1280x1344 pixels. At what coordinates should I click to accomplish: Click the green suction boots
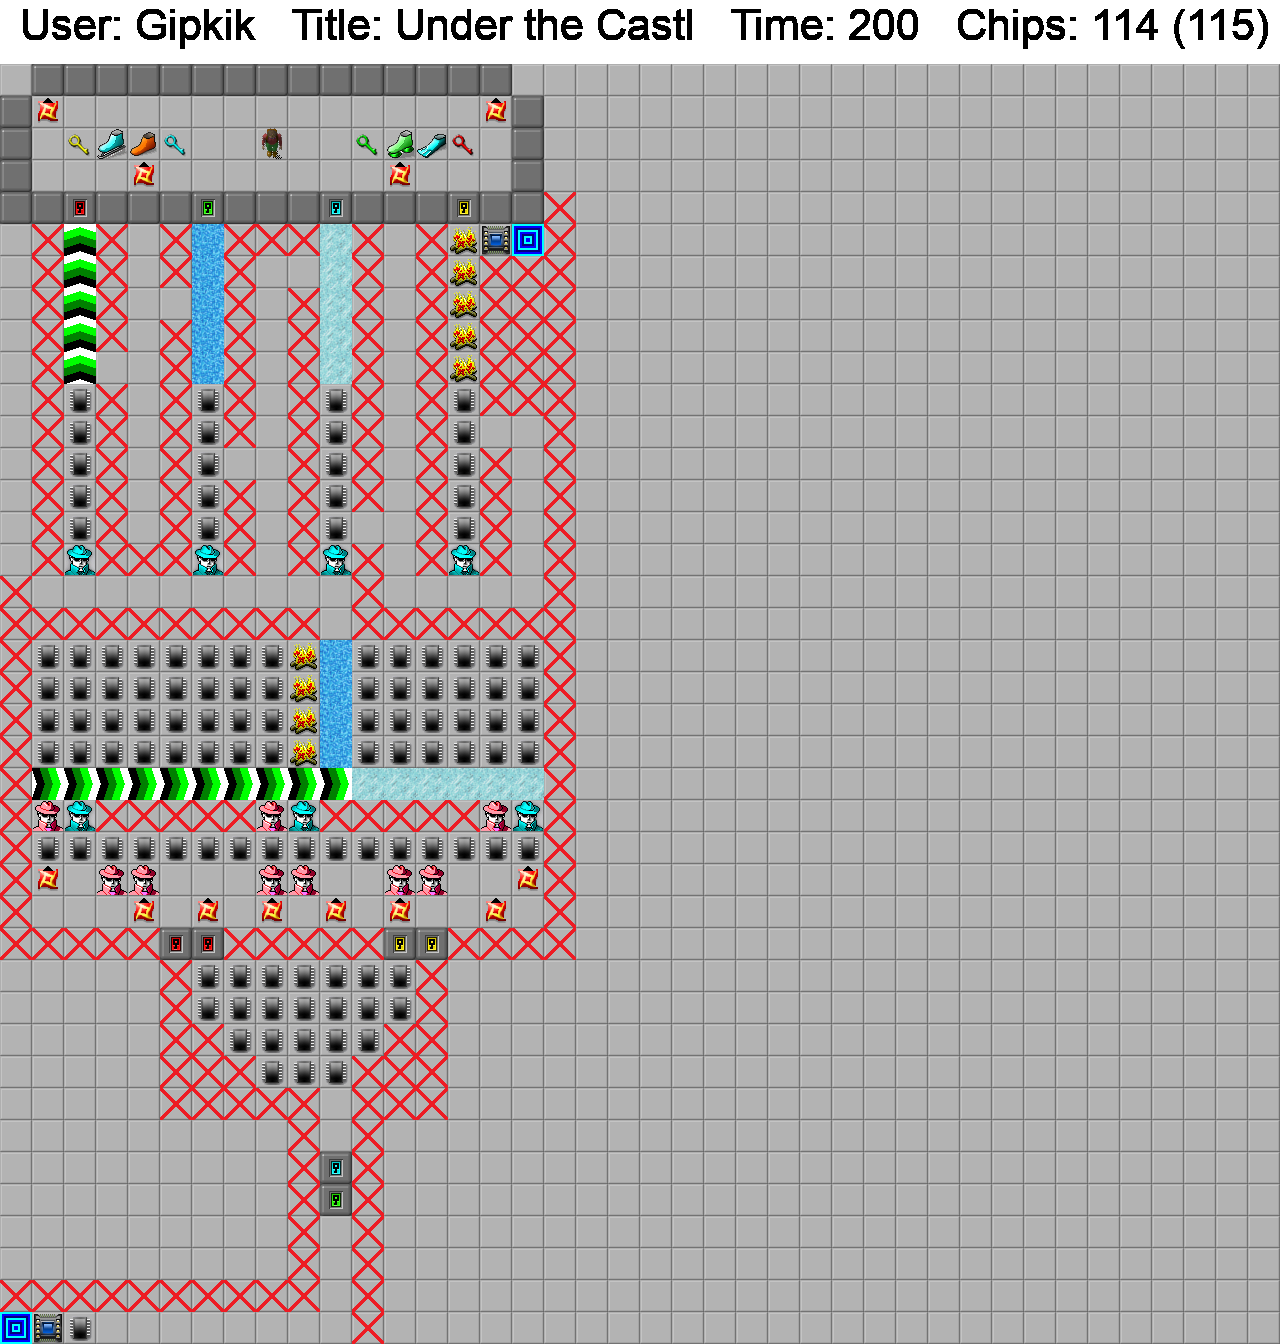click(x=400, y=145)
